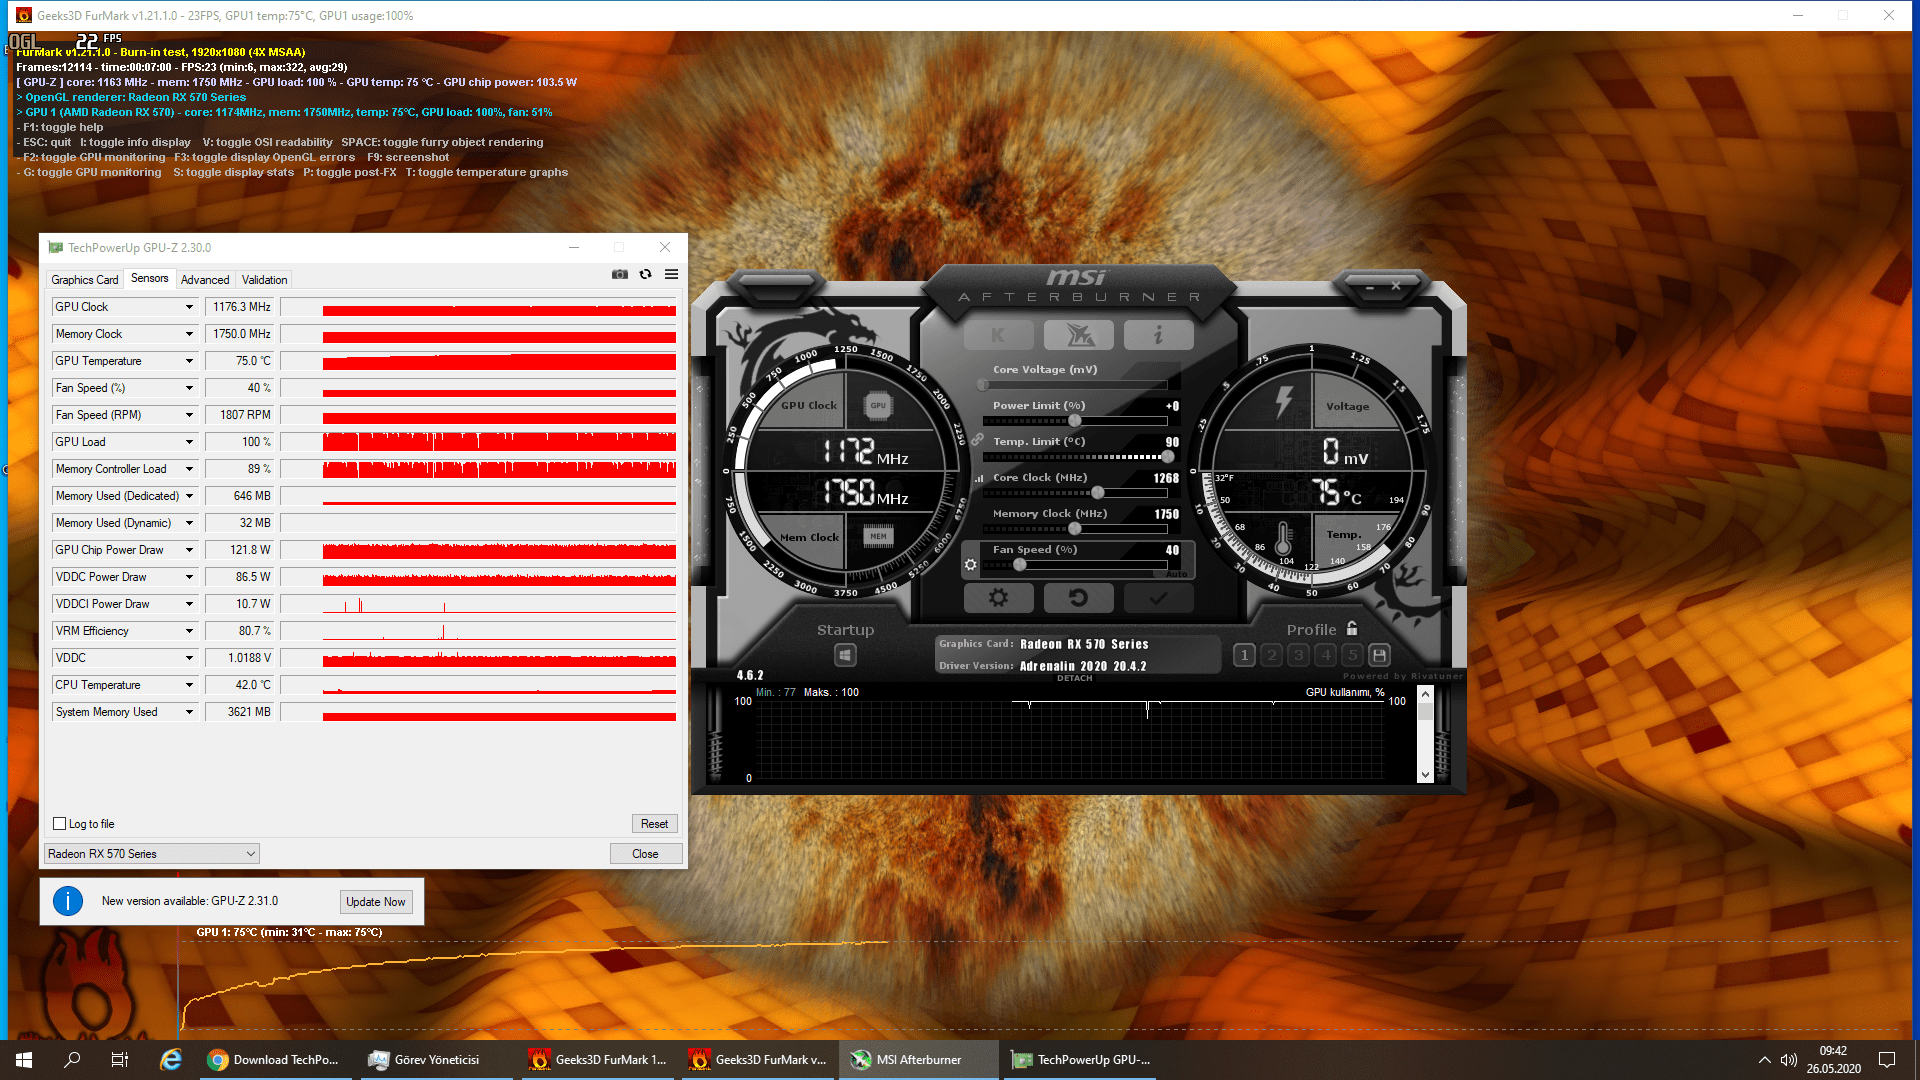Viewport: 1920px width, 1080px height.
Task: Open the GPU-Z hamburger menu icon
Action: [x=672, y=274]
